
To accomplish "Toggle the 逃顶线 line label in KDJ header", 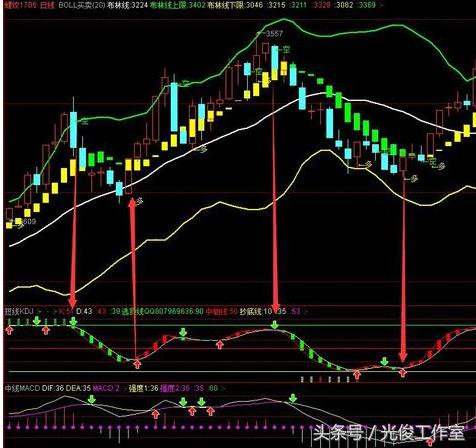I will pyautogui.click(x=132, y=312).
